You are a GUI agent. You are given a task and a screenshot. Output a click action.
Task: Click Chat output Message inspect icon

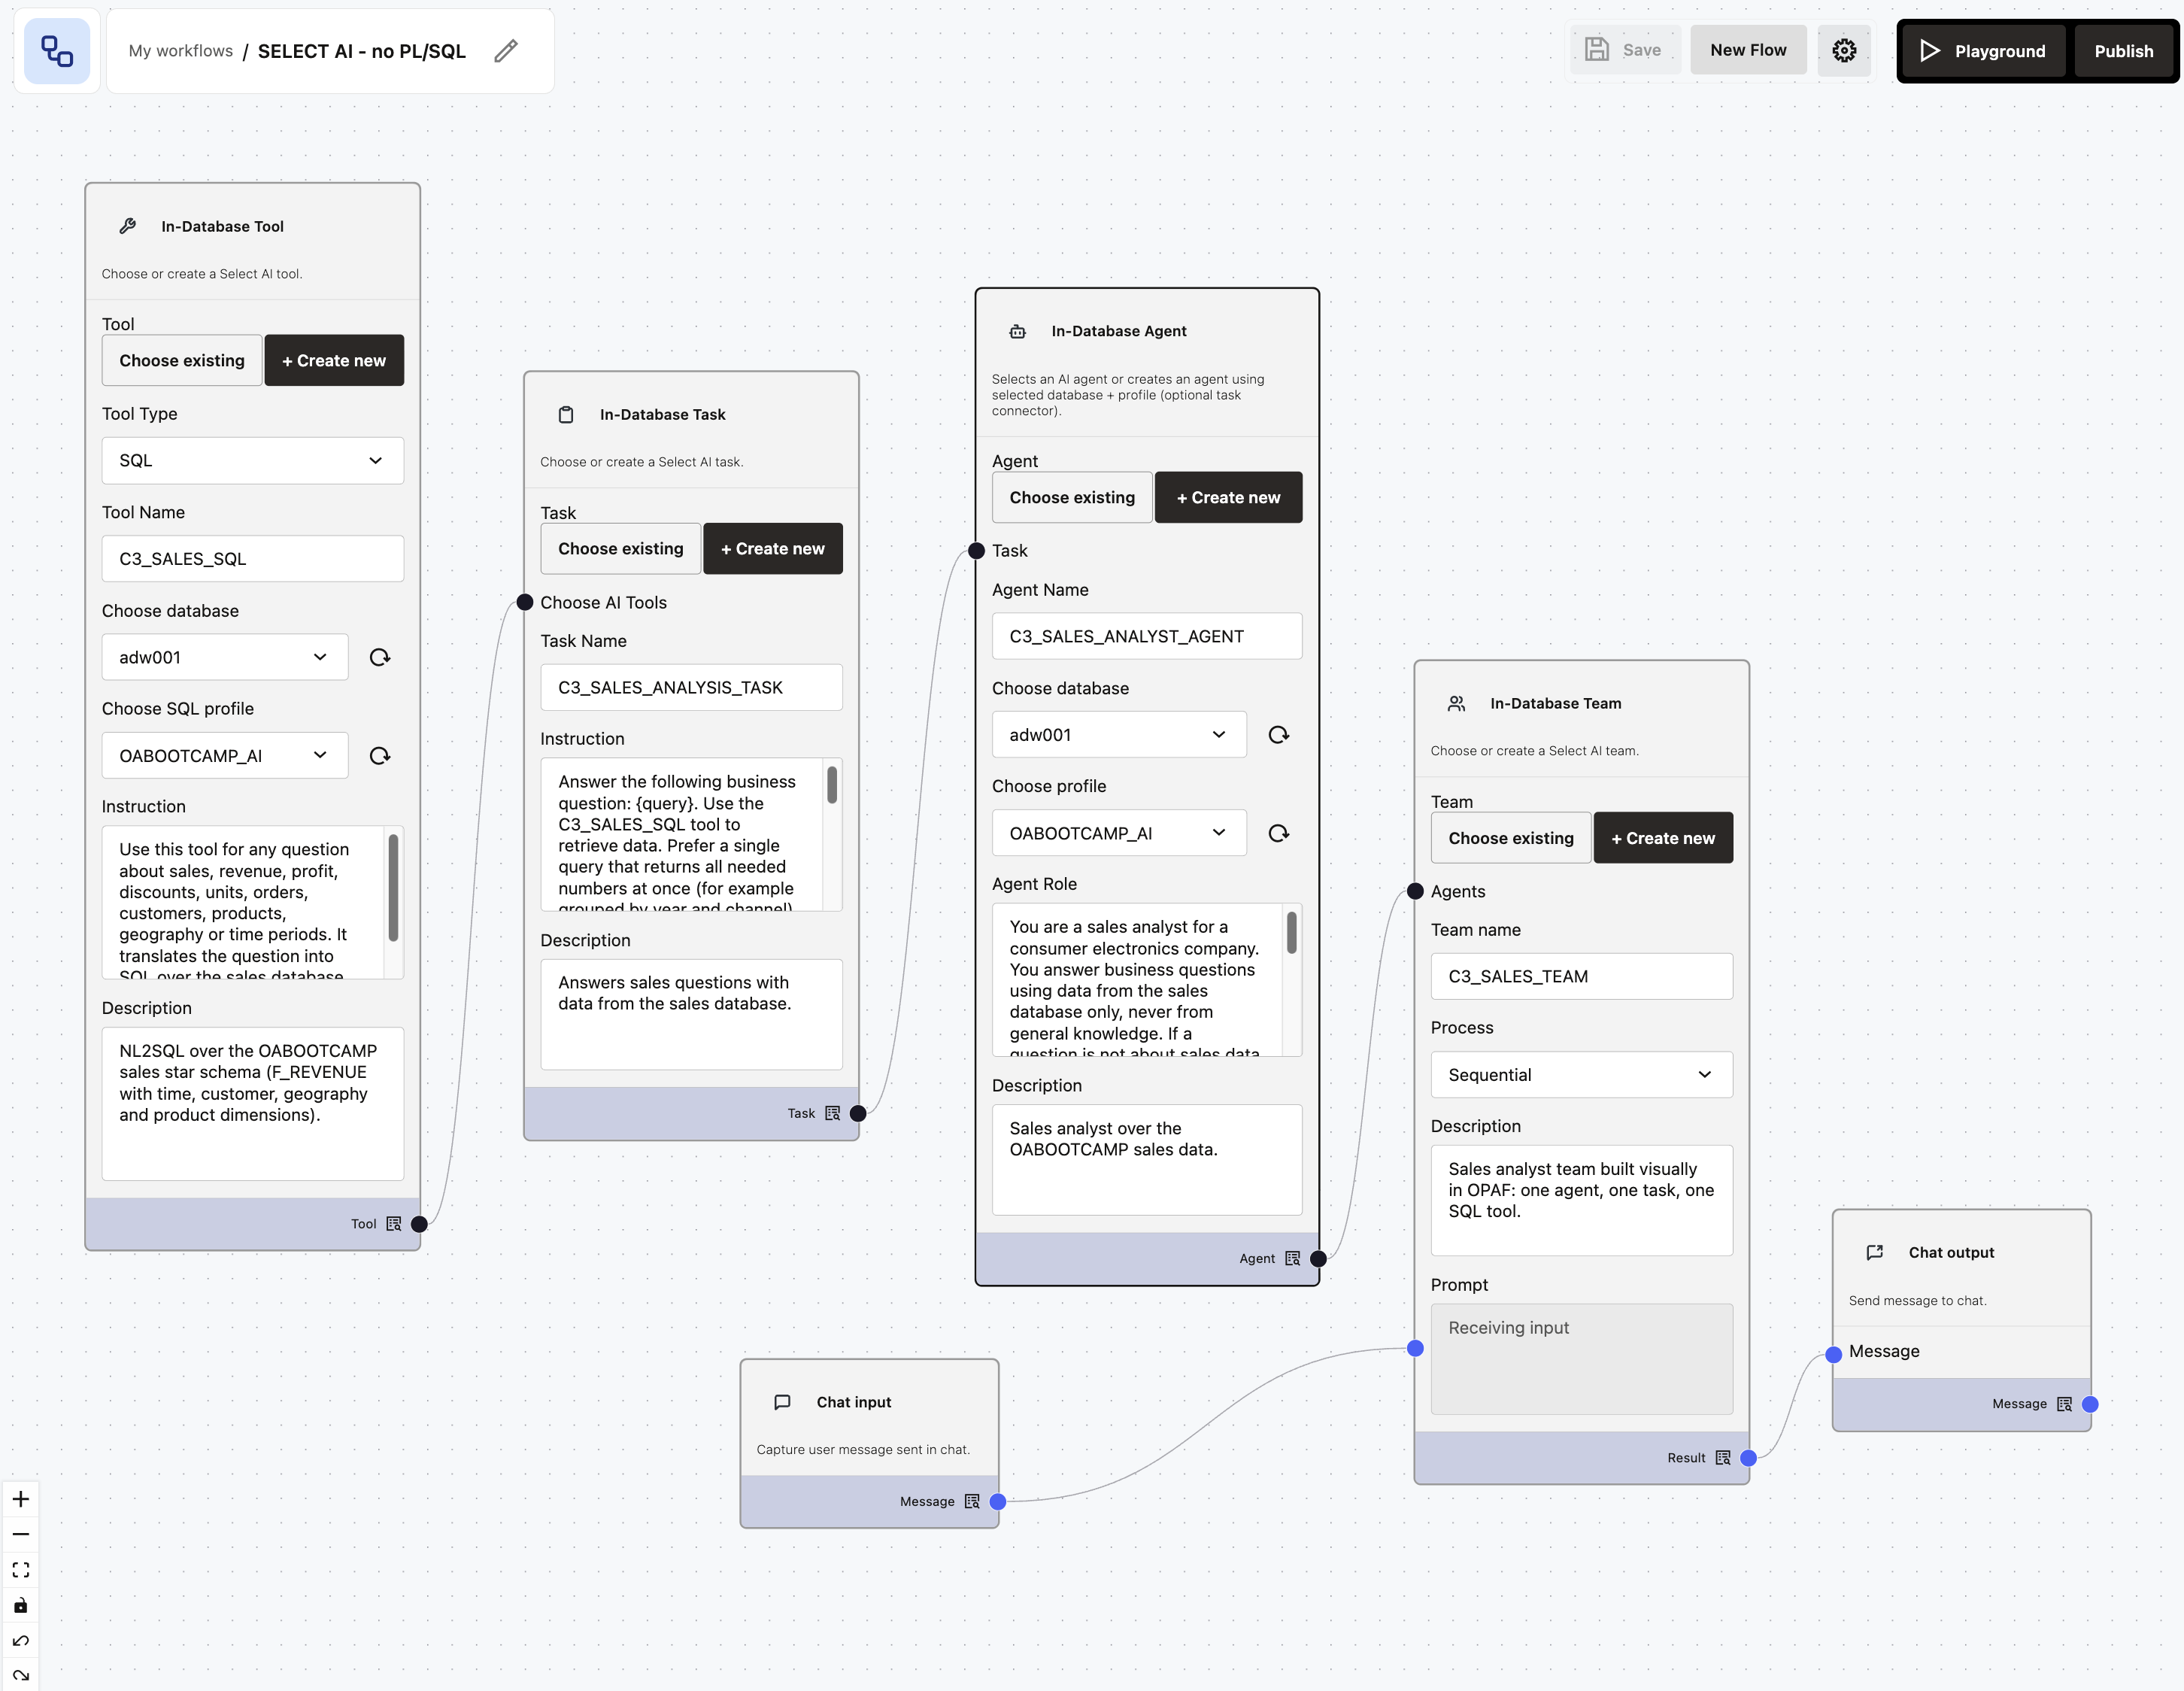click(2064, 1404)
